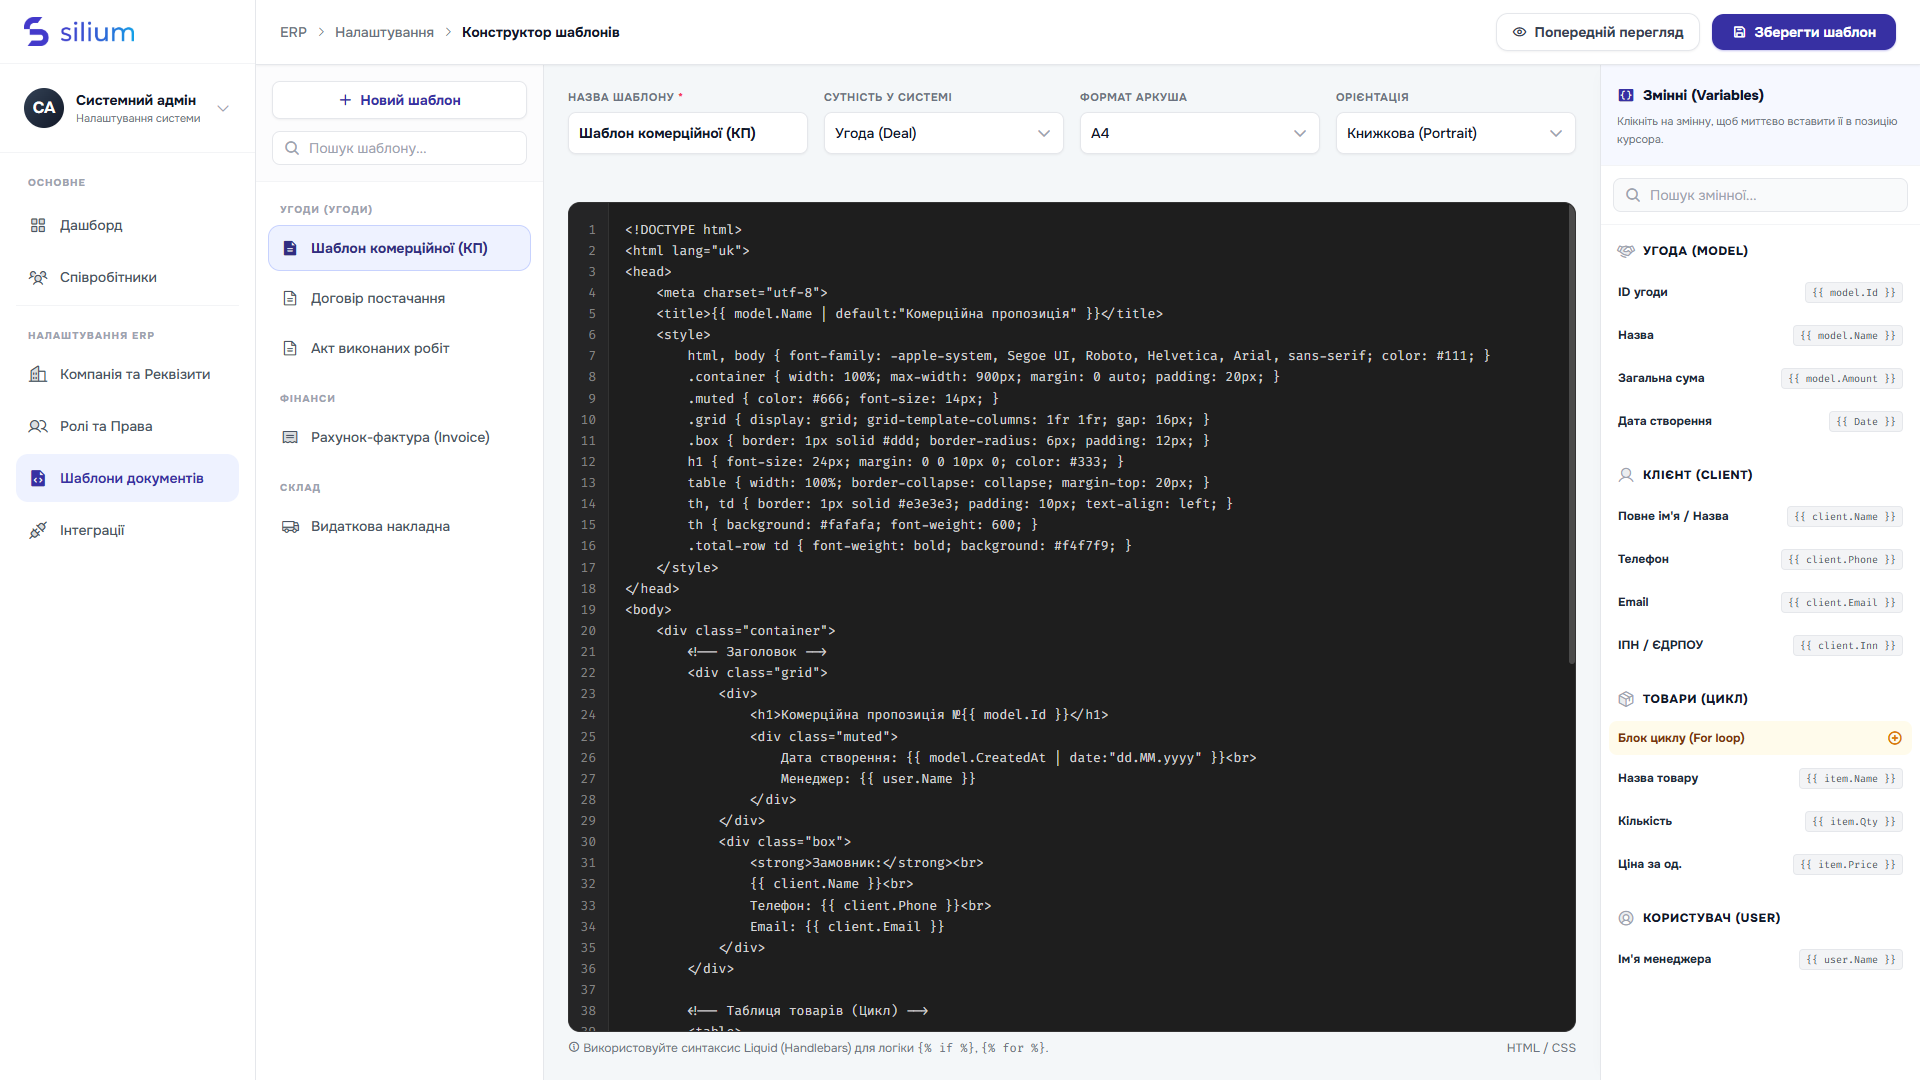The image size is (1920, 1080).
Task: Click the Шаблон комерційної (КП) file icon
Action: click(x=290, y=248)
